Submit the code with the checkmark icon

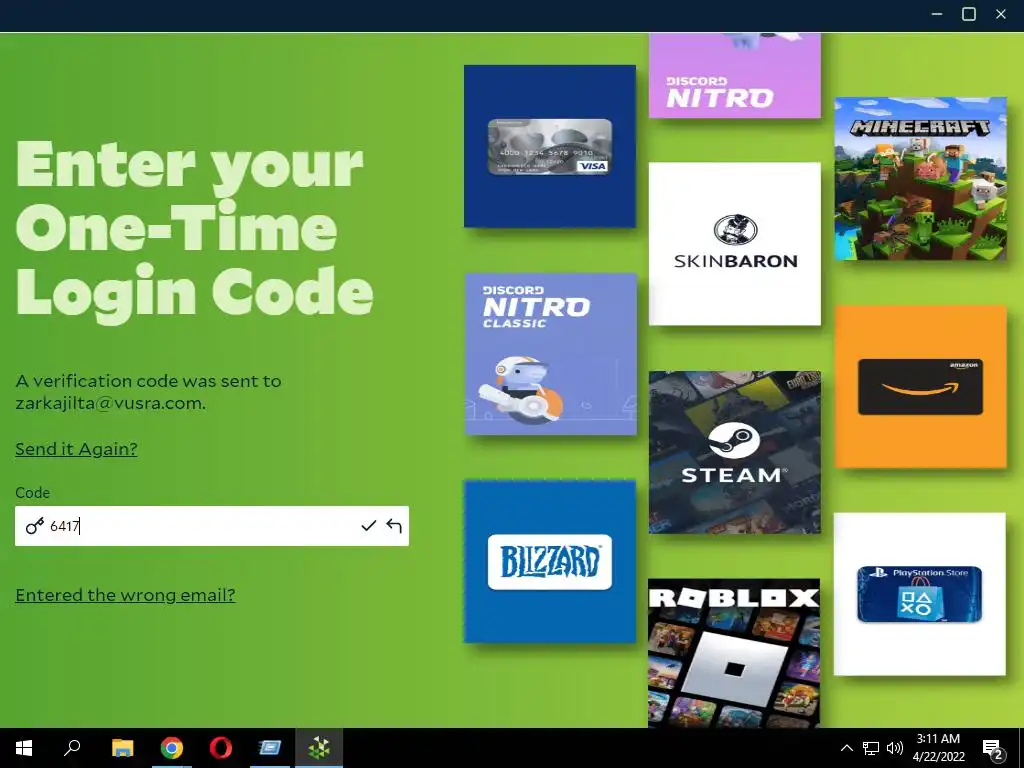click(368, 526)
